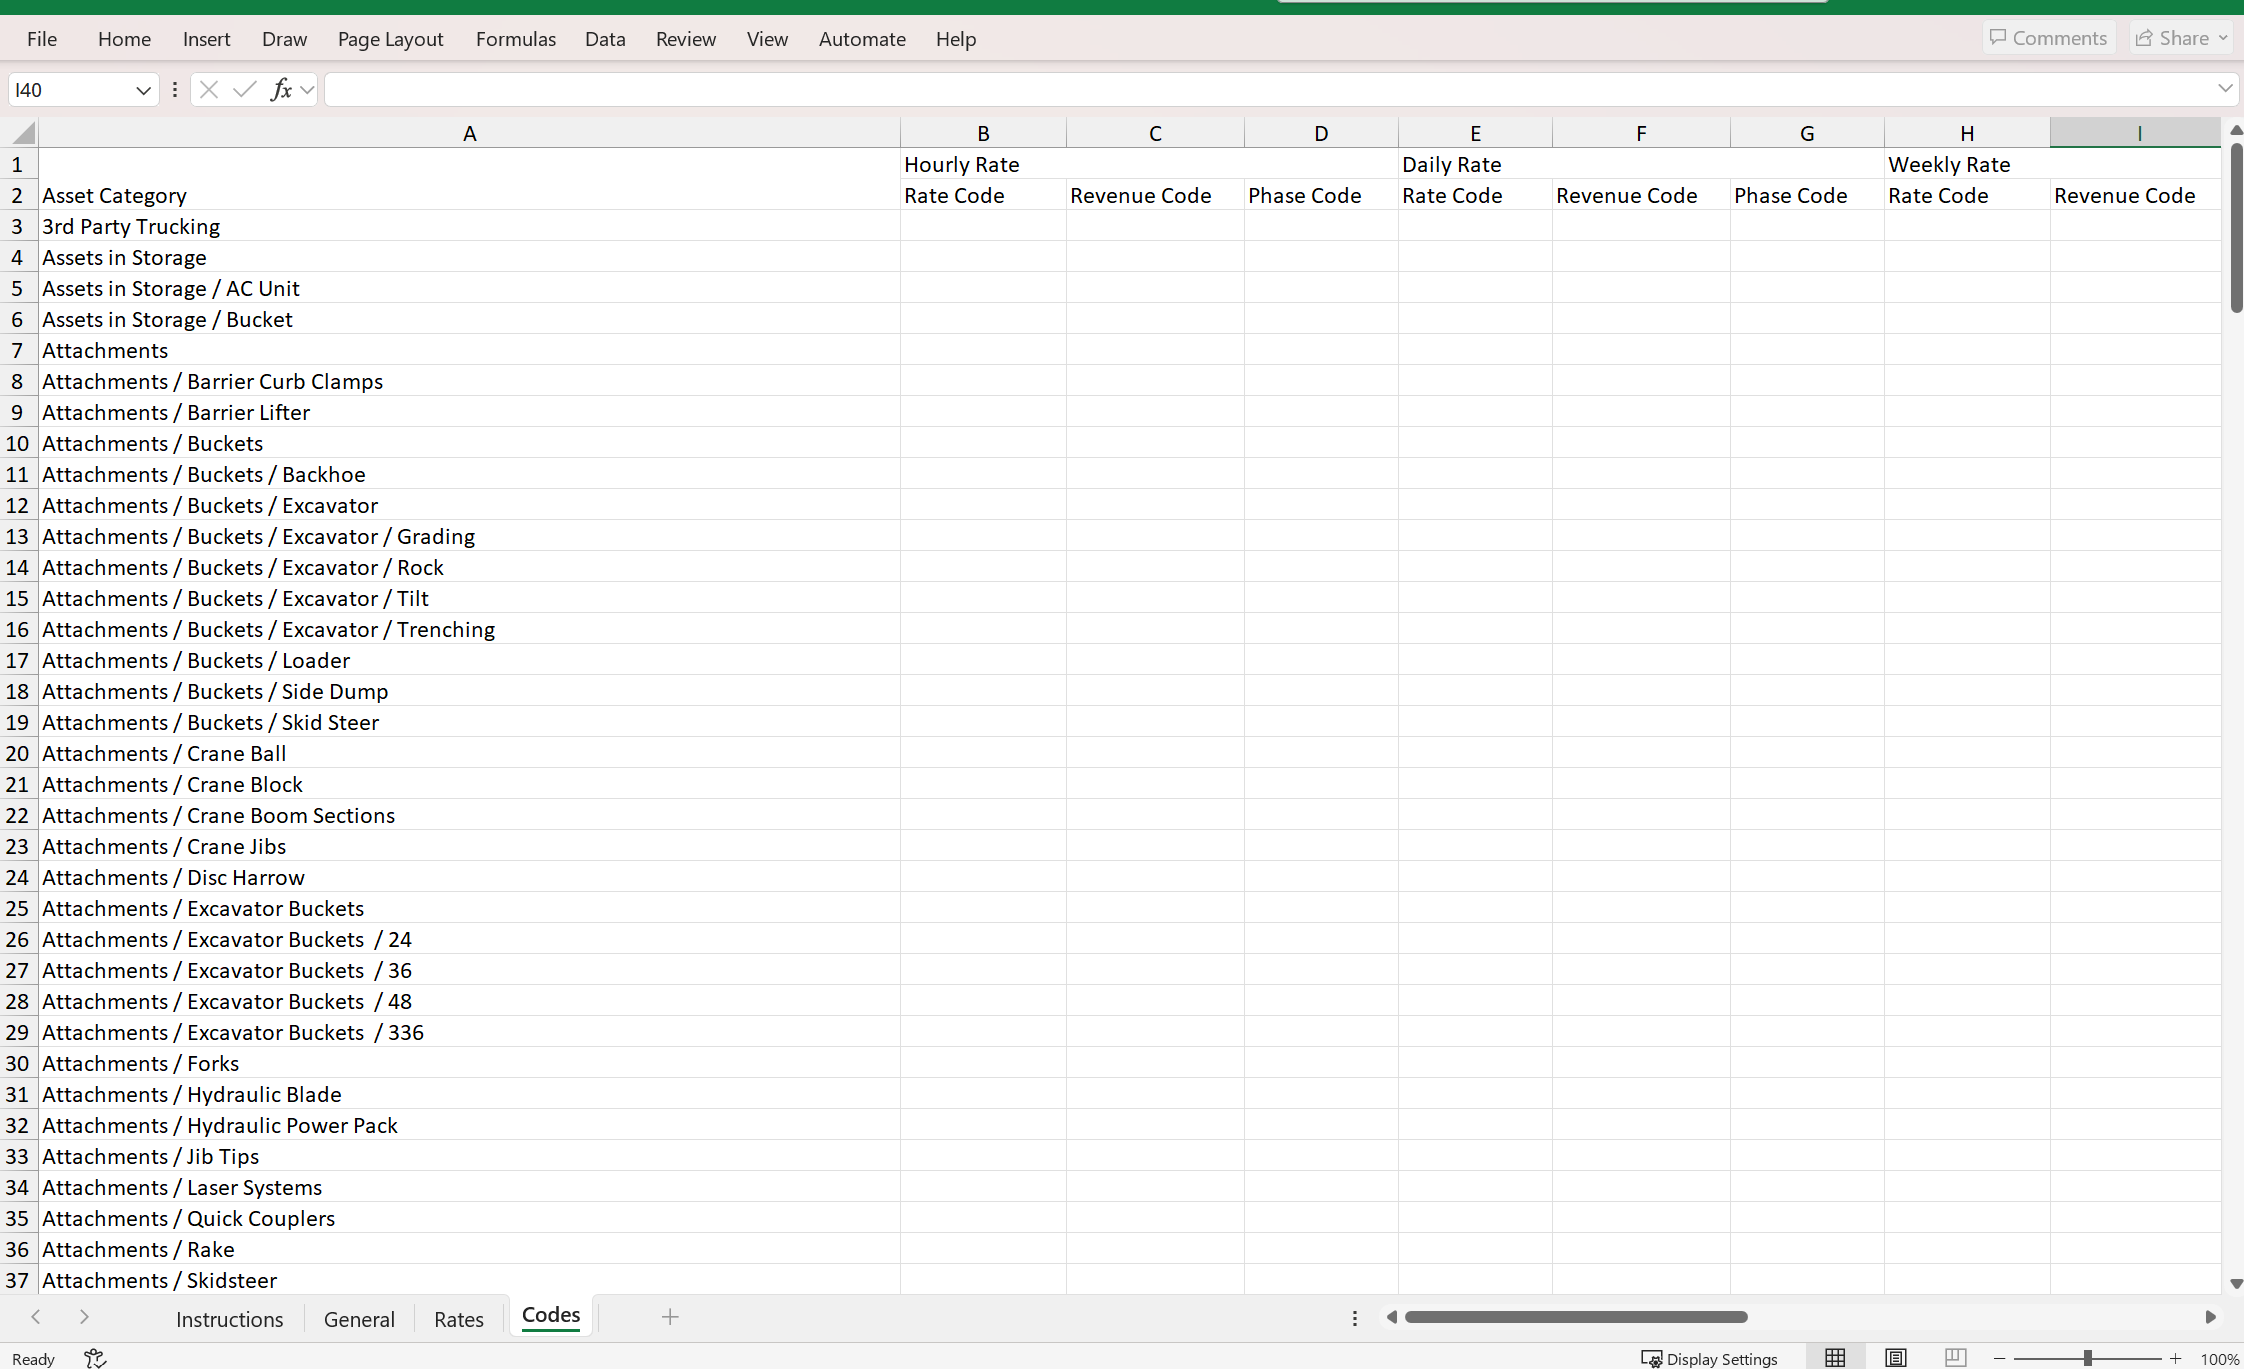The height and width of the screenshot is (1369, 2244).
Task: Switch to Normal view icon
Action: pyautogui.click(x=1835, y=1357)
